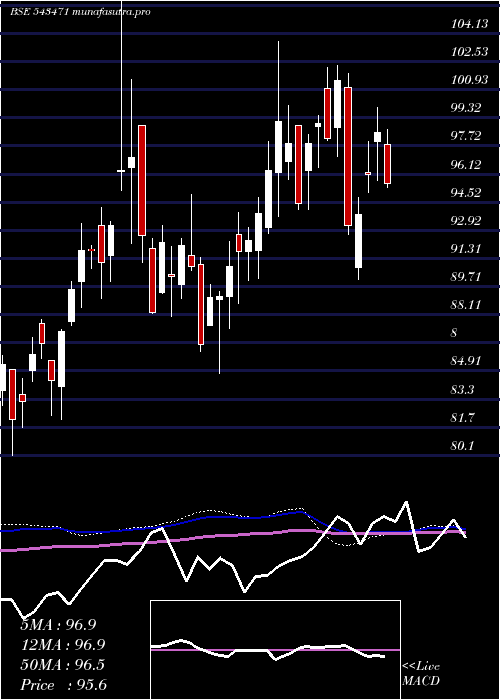Click the 88.11 price axis label
This screenshot has height=700, width=500.
[x=467, y=305]
